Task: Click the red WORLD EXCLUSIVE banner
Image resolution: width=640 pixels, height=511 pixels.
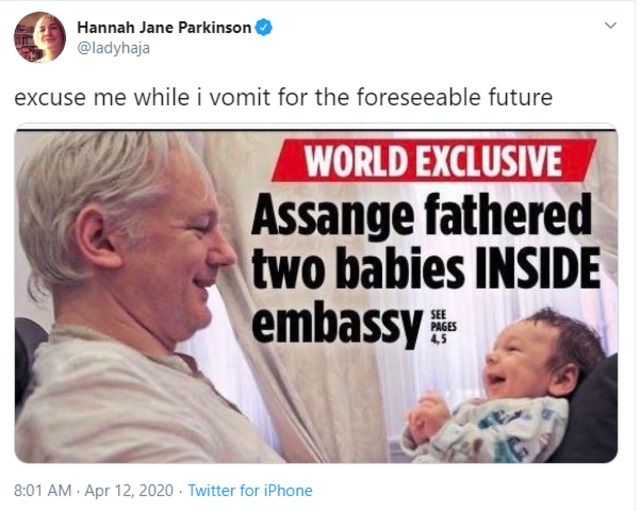Action: [x=434, y=161]
